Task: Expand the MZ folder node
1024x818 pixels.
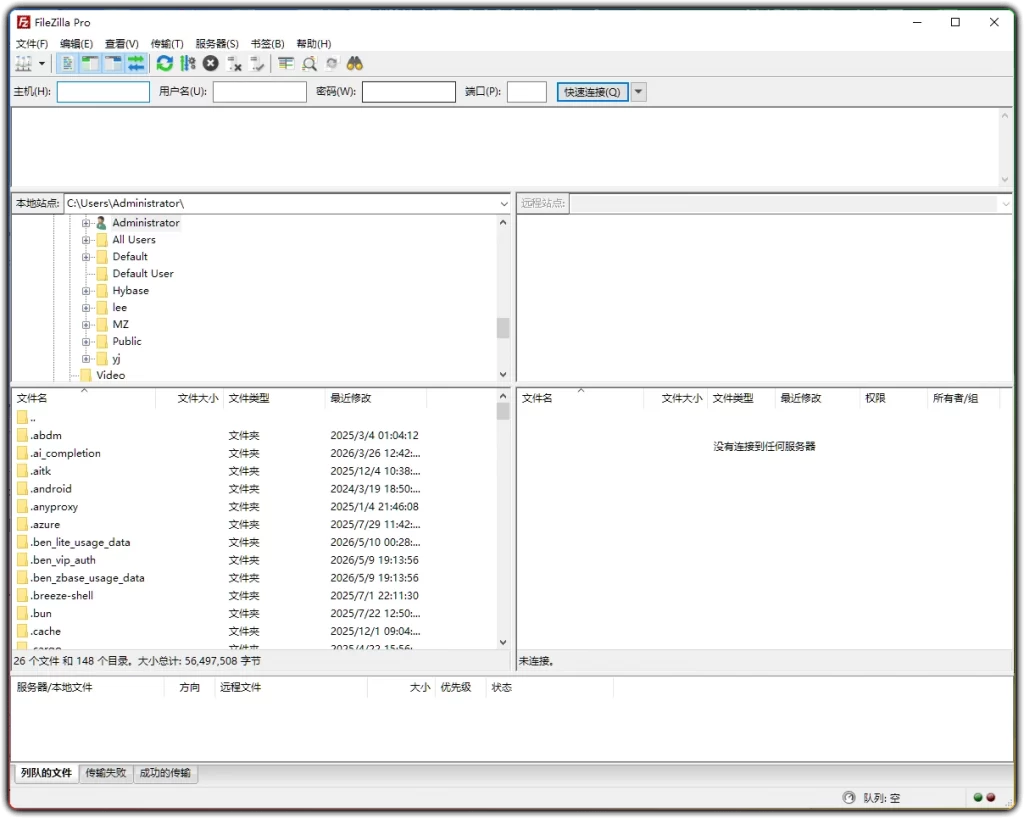Action: coord(86,325)
